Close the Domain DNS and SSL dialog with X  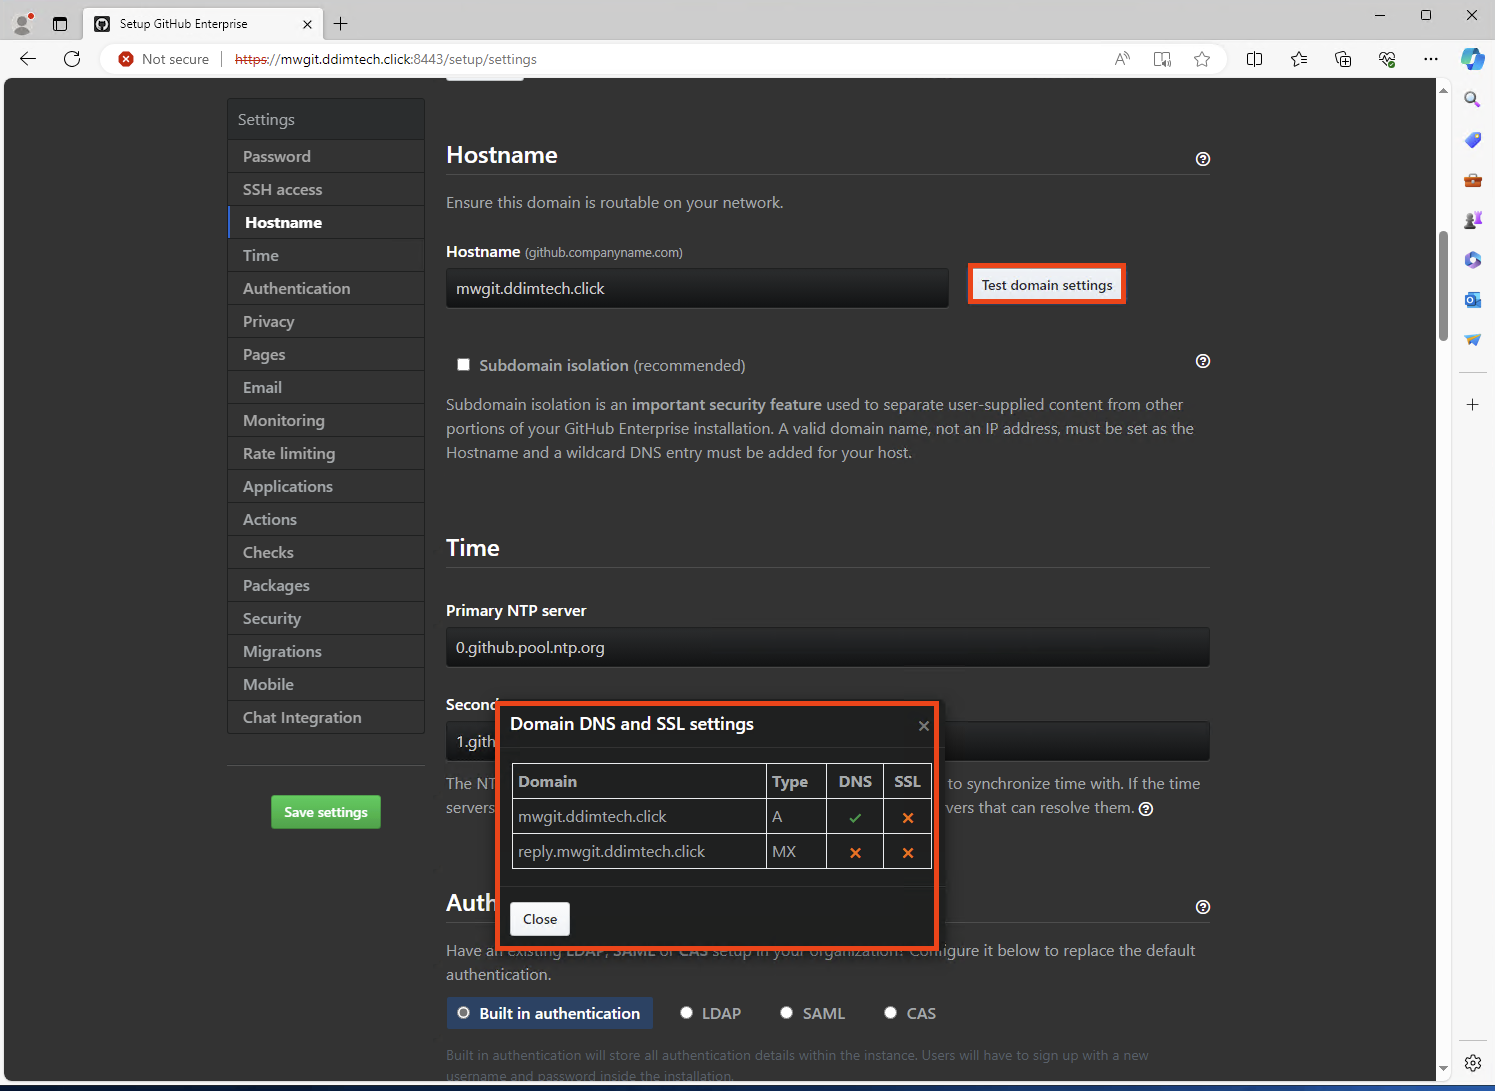[924, 726]
